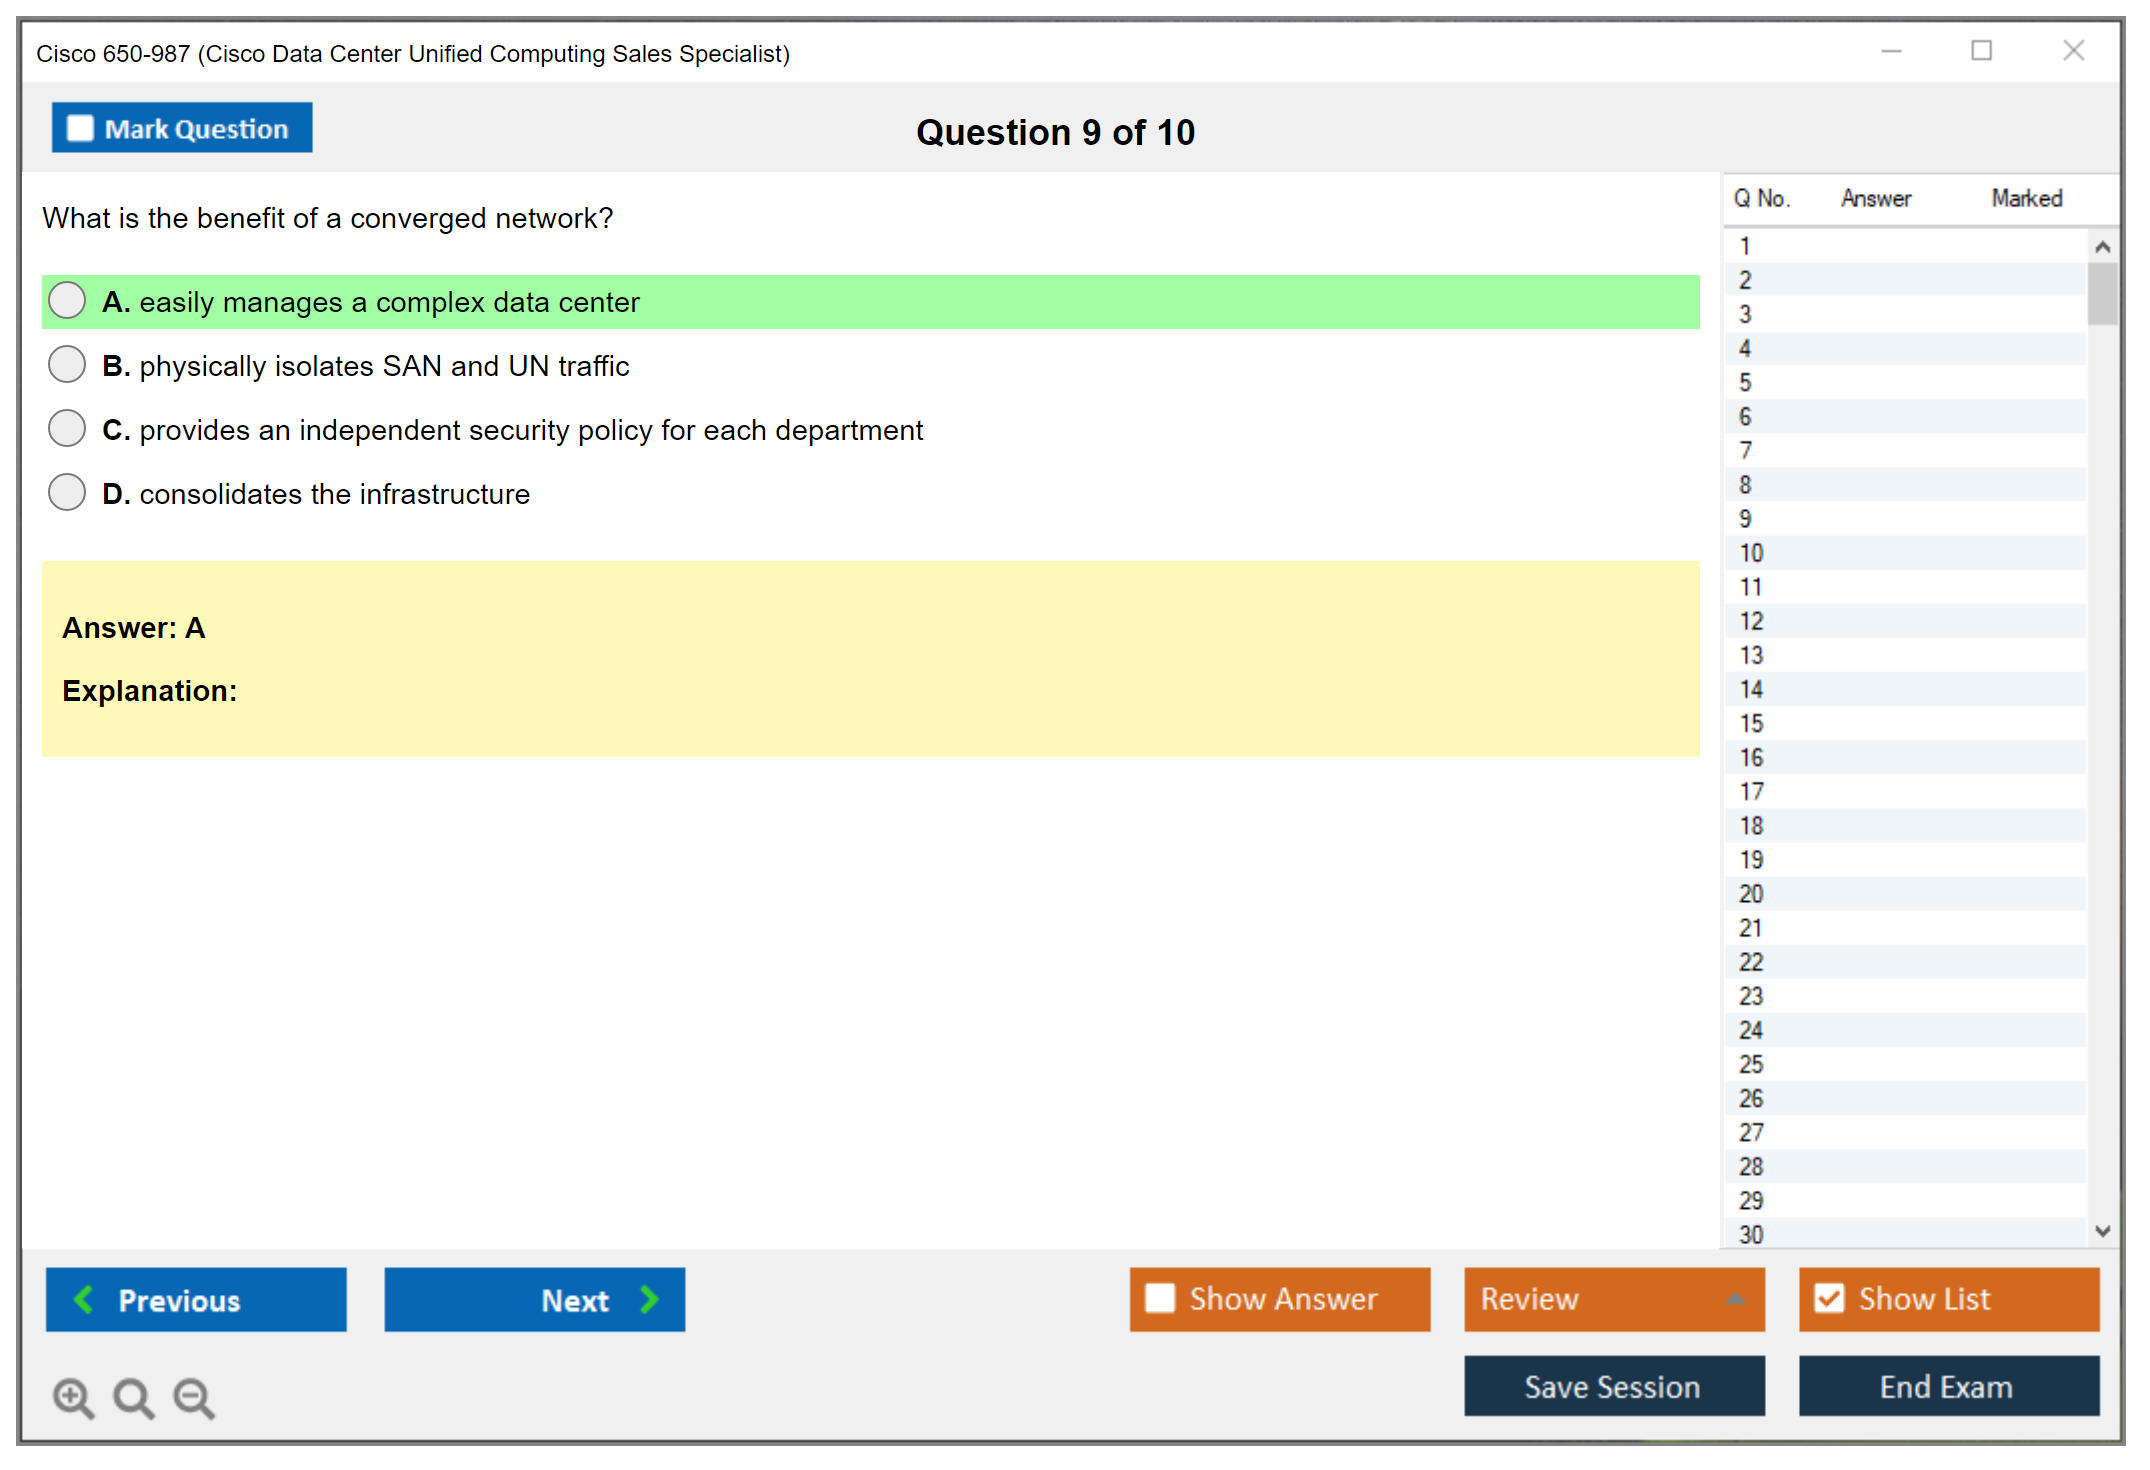Select answer B radio button
Image resolution: width=2150 pixels, height=1470 pixels.
[67, 365]
